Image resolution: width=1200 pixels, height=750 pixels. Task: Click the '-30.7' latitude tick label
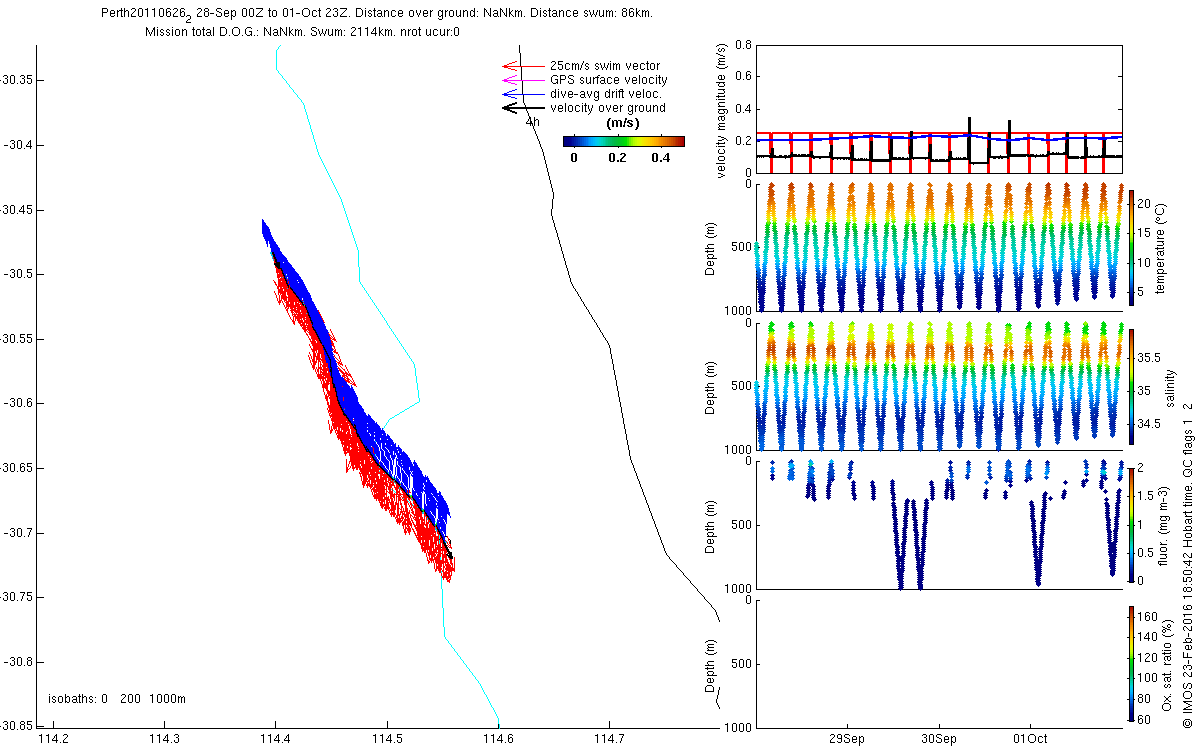pos(19,533)
